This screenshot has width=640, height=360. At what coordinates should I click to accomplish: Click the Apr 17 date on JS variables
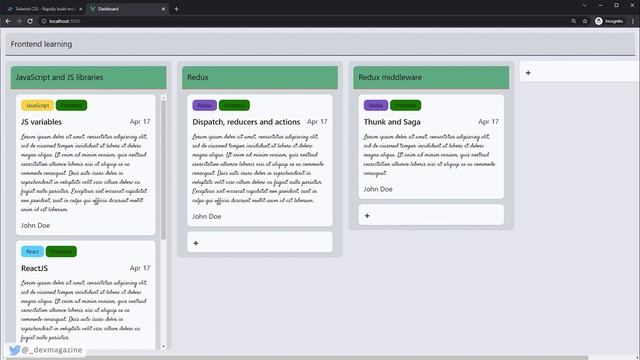click(x=140, y=122)
